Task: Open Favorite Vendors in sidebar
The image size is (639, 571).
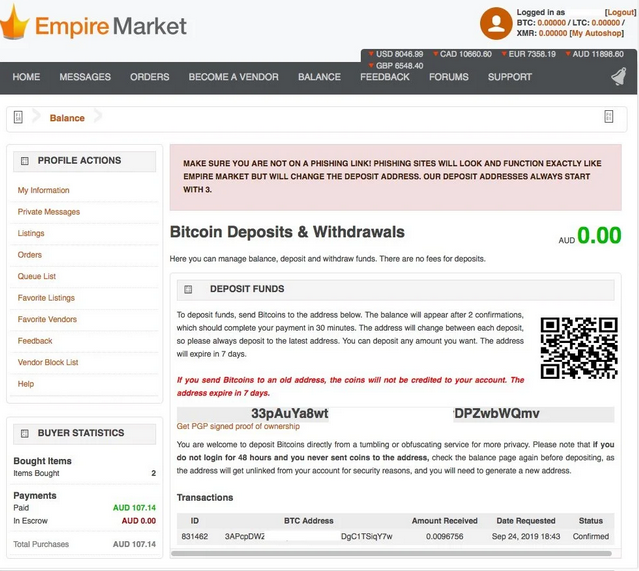Action: [x=47, y=320]
